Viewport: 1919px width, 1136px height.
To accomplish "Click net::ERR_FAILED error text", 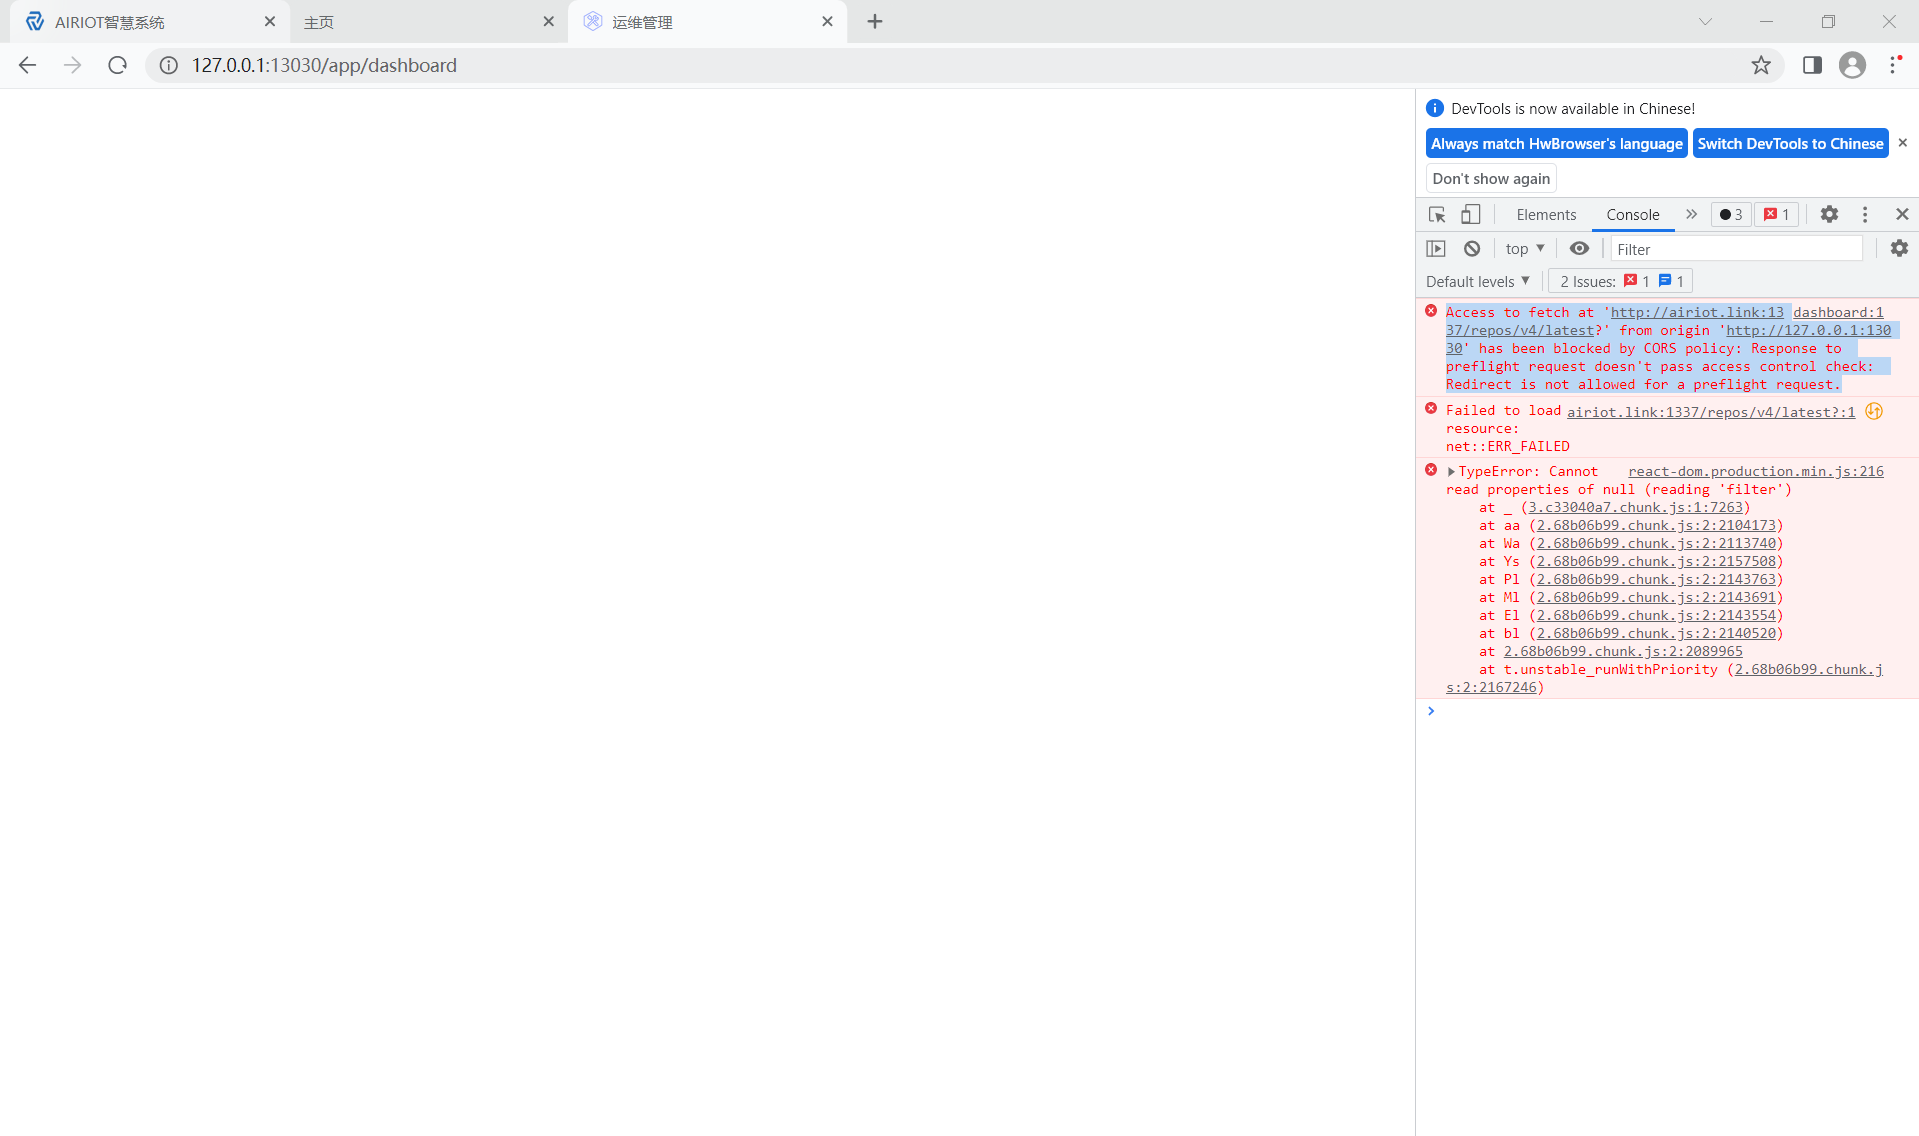I will [x=1507, y=447].
